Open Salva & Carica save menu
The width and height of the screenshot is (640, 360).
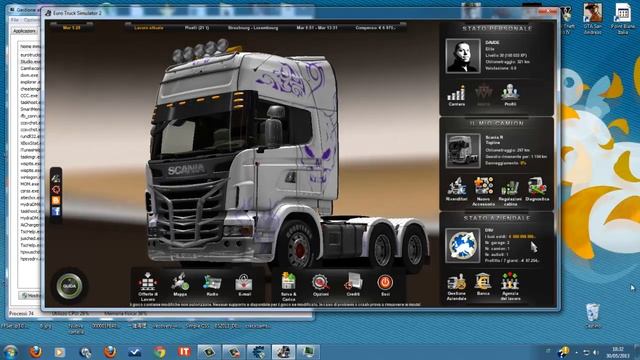coord(289,287)
